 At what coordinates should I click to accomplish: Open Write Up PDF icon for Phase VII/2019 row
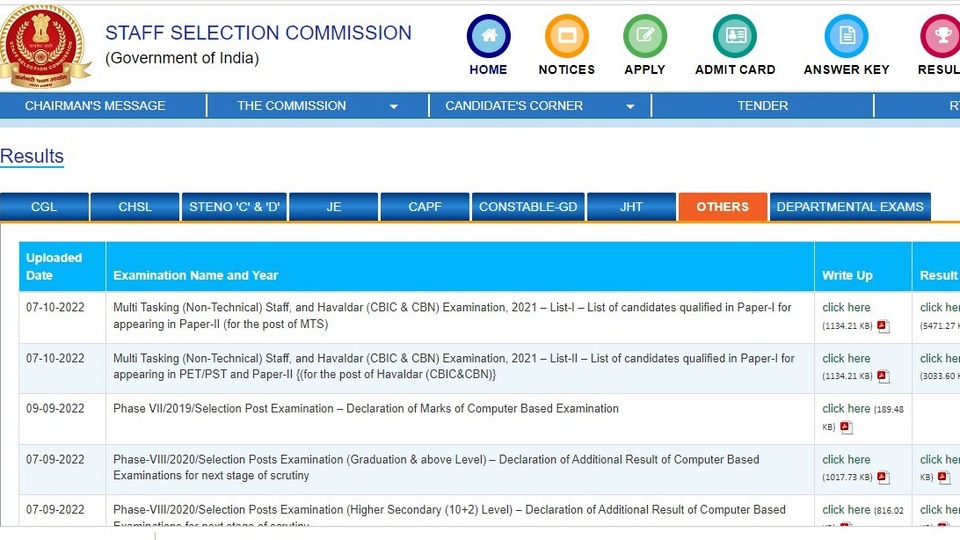click(846, 427)
